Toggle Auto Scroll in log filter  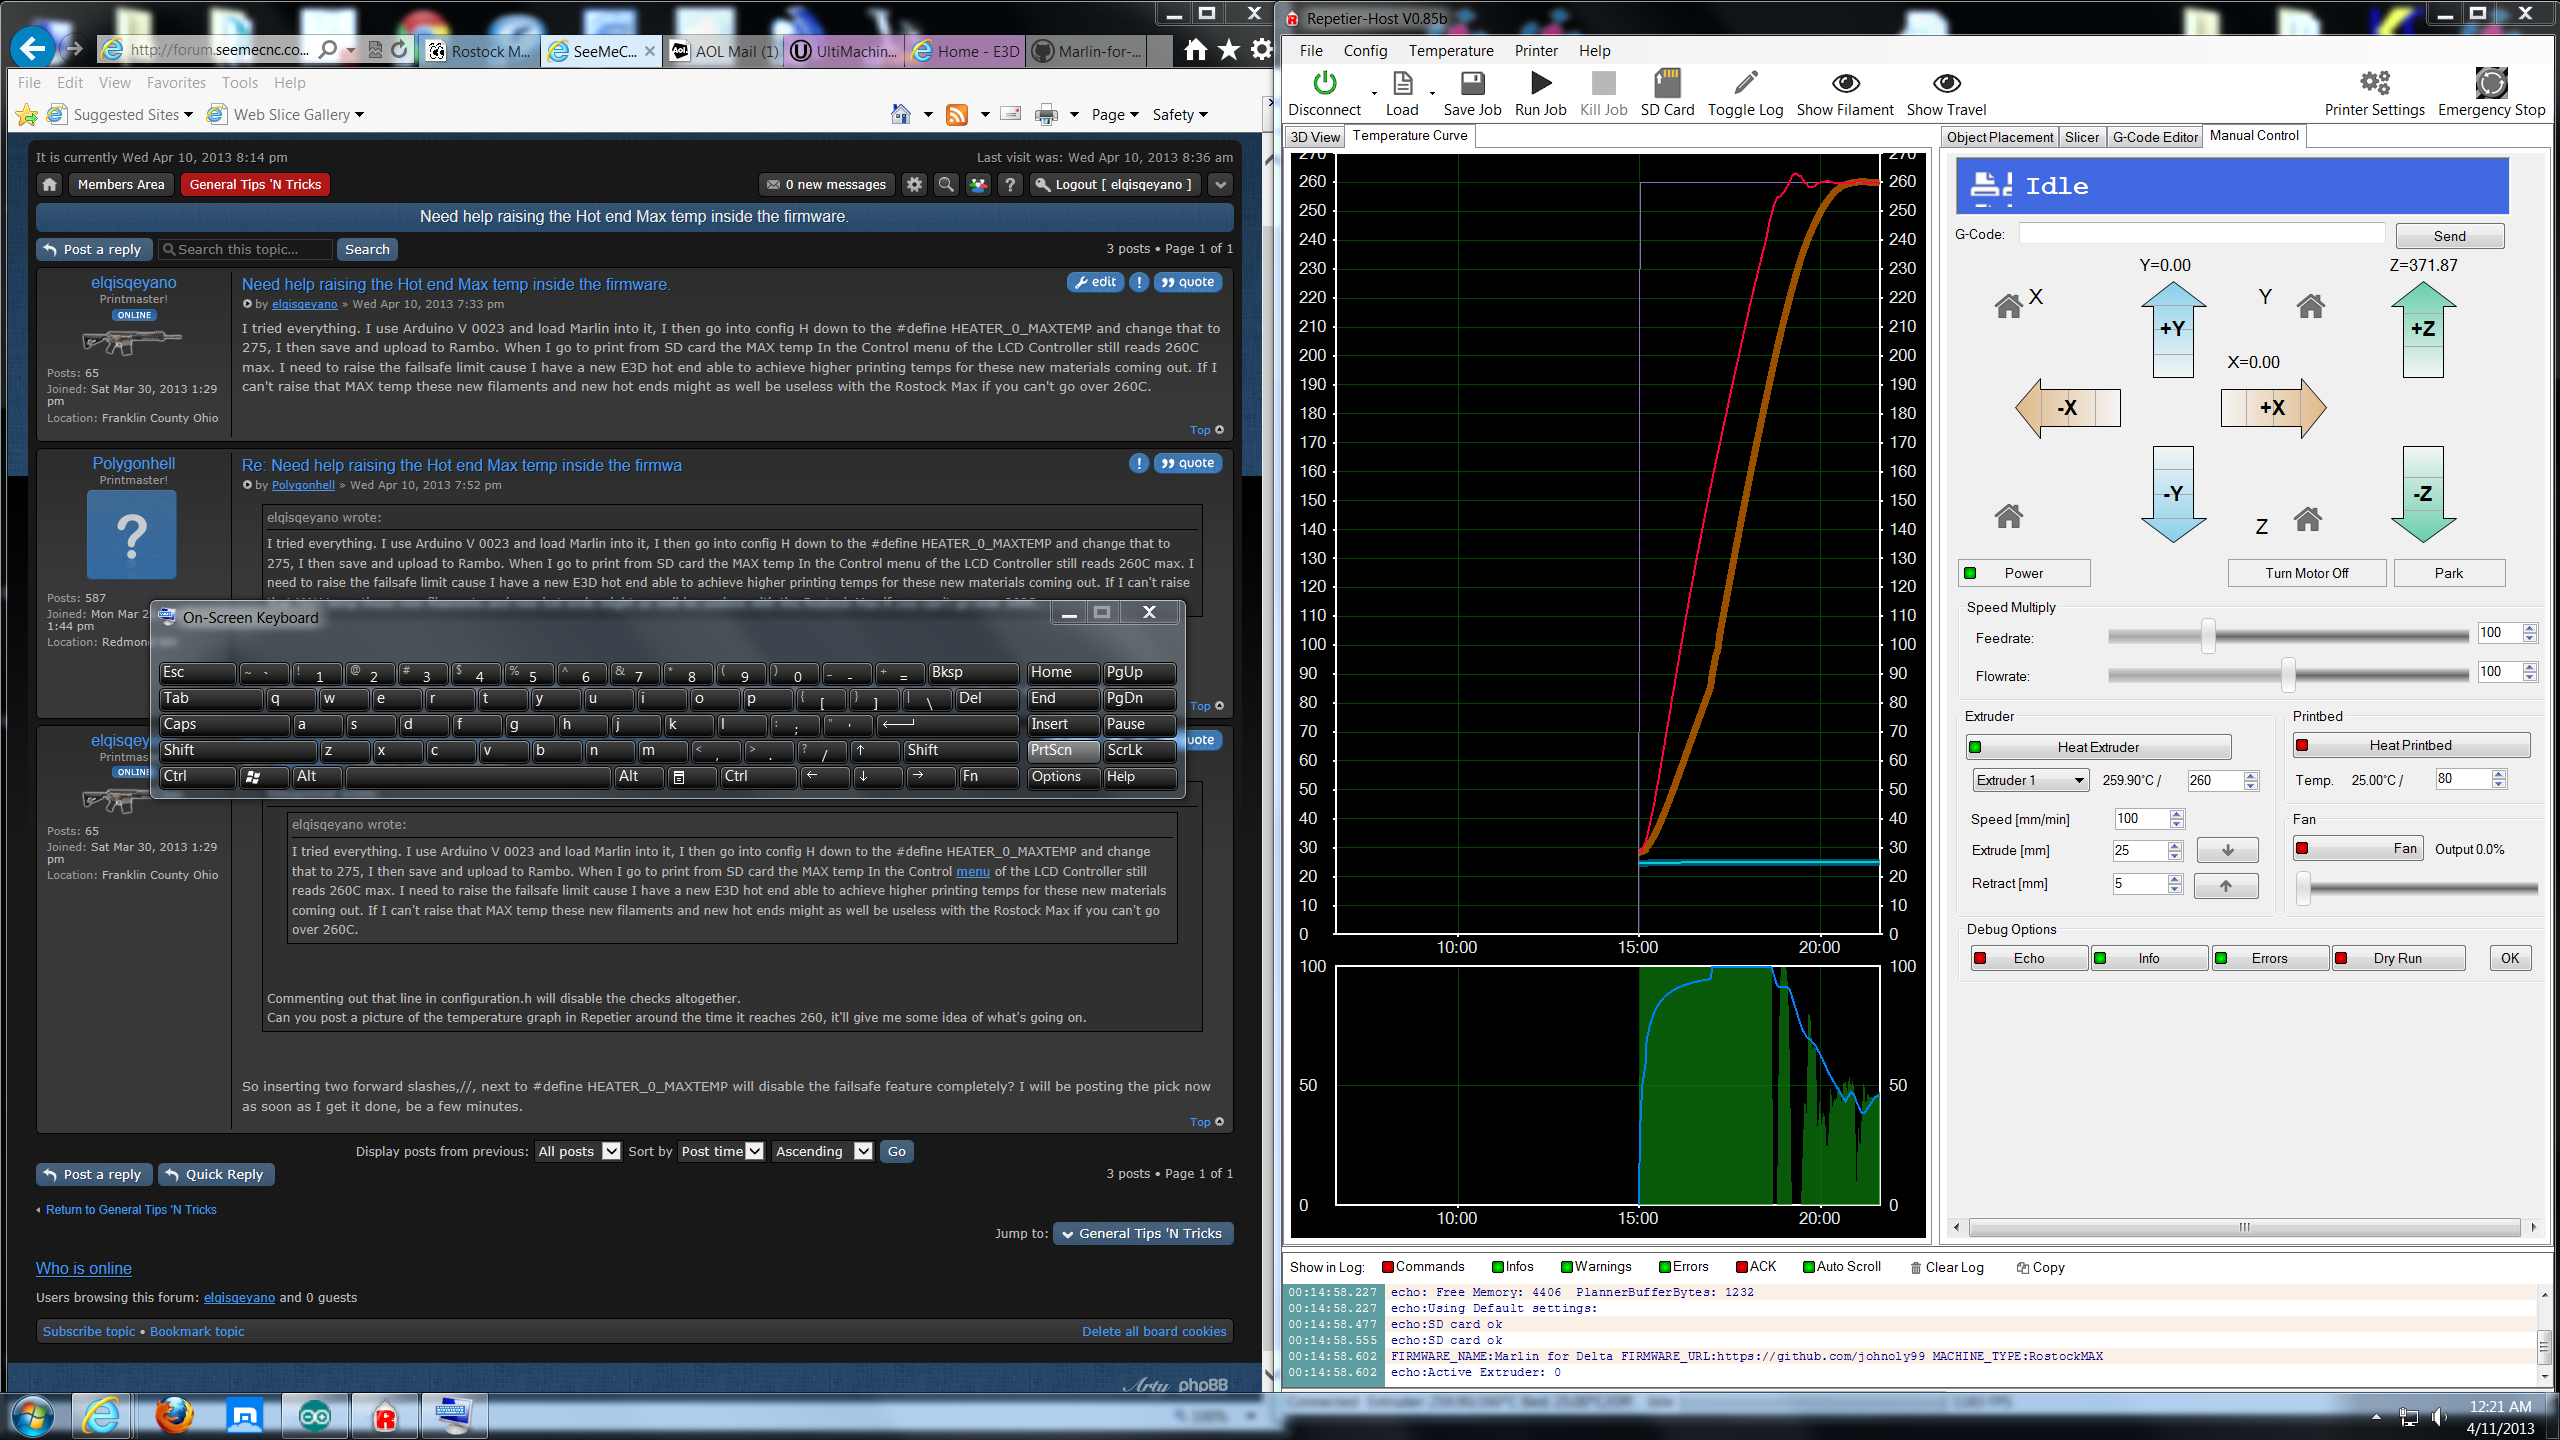tap(1841, 1266)
